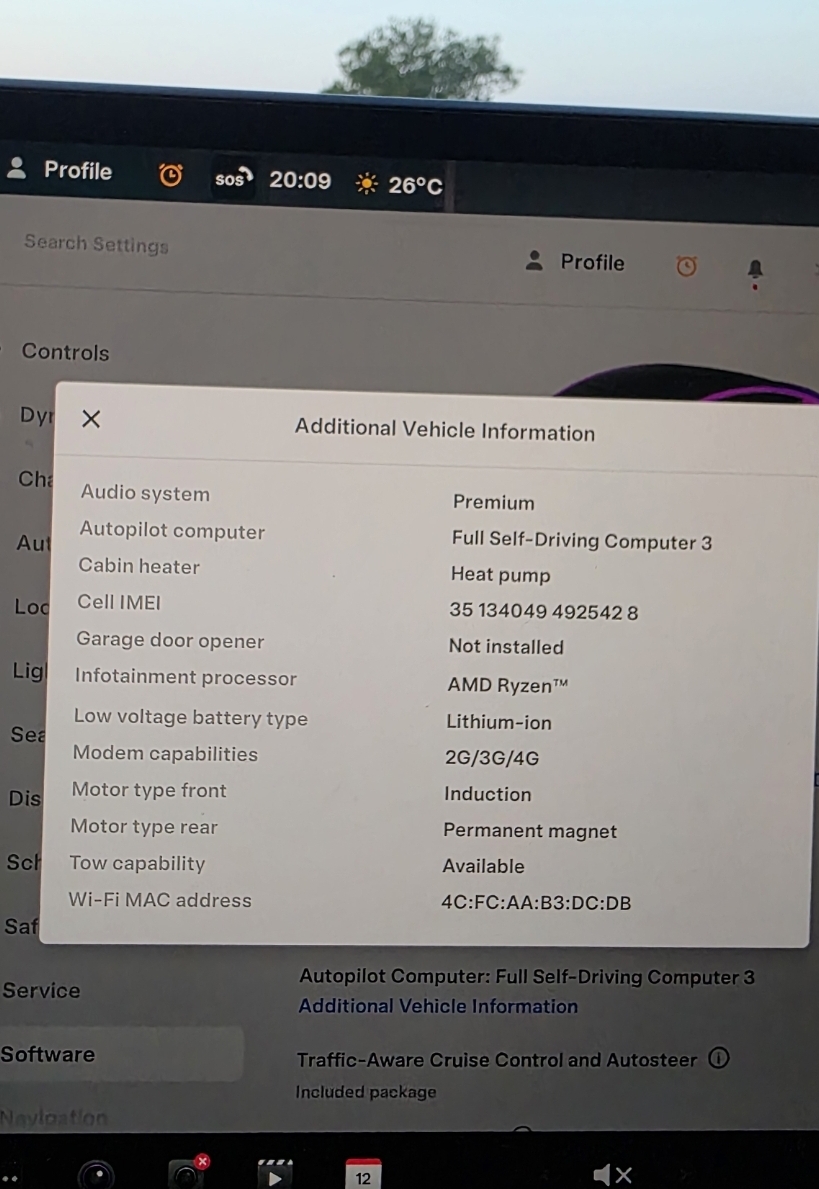This screenshot has width=819, height=1189.
Task: Tap the Motor type rear label
Action: pyautogui.click(x=144, y=827)
